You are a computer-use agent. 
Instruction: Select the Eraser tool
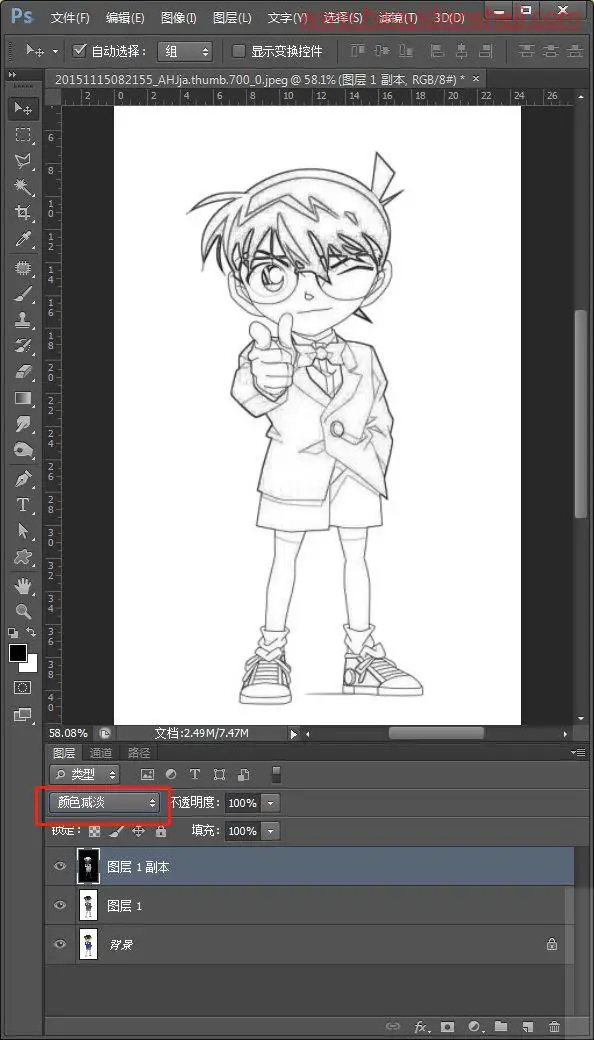(23, 372)
